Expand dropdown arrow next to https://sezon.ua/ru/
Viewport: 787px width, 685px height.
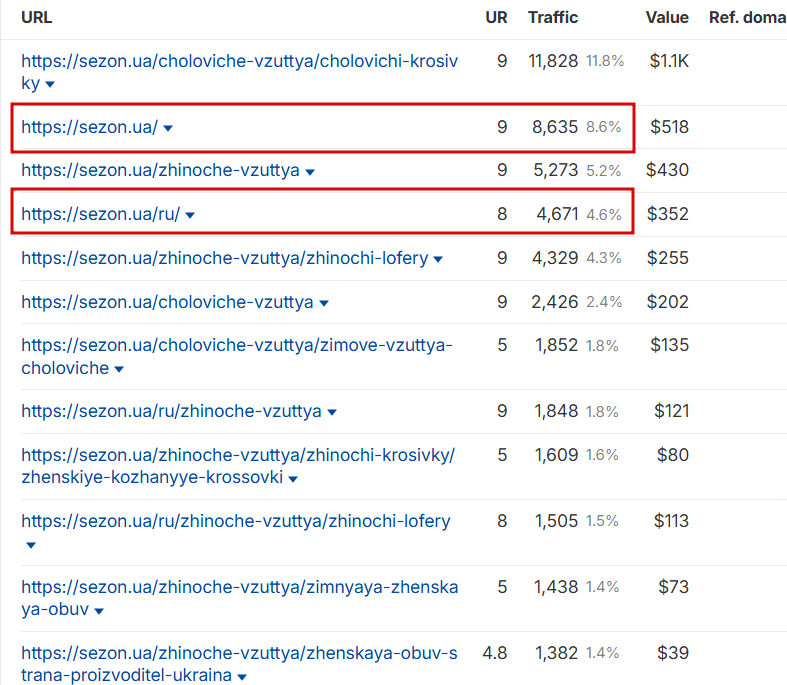(x=190, y=216)
